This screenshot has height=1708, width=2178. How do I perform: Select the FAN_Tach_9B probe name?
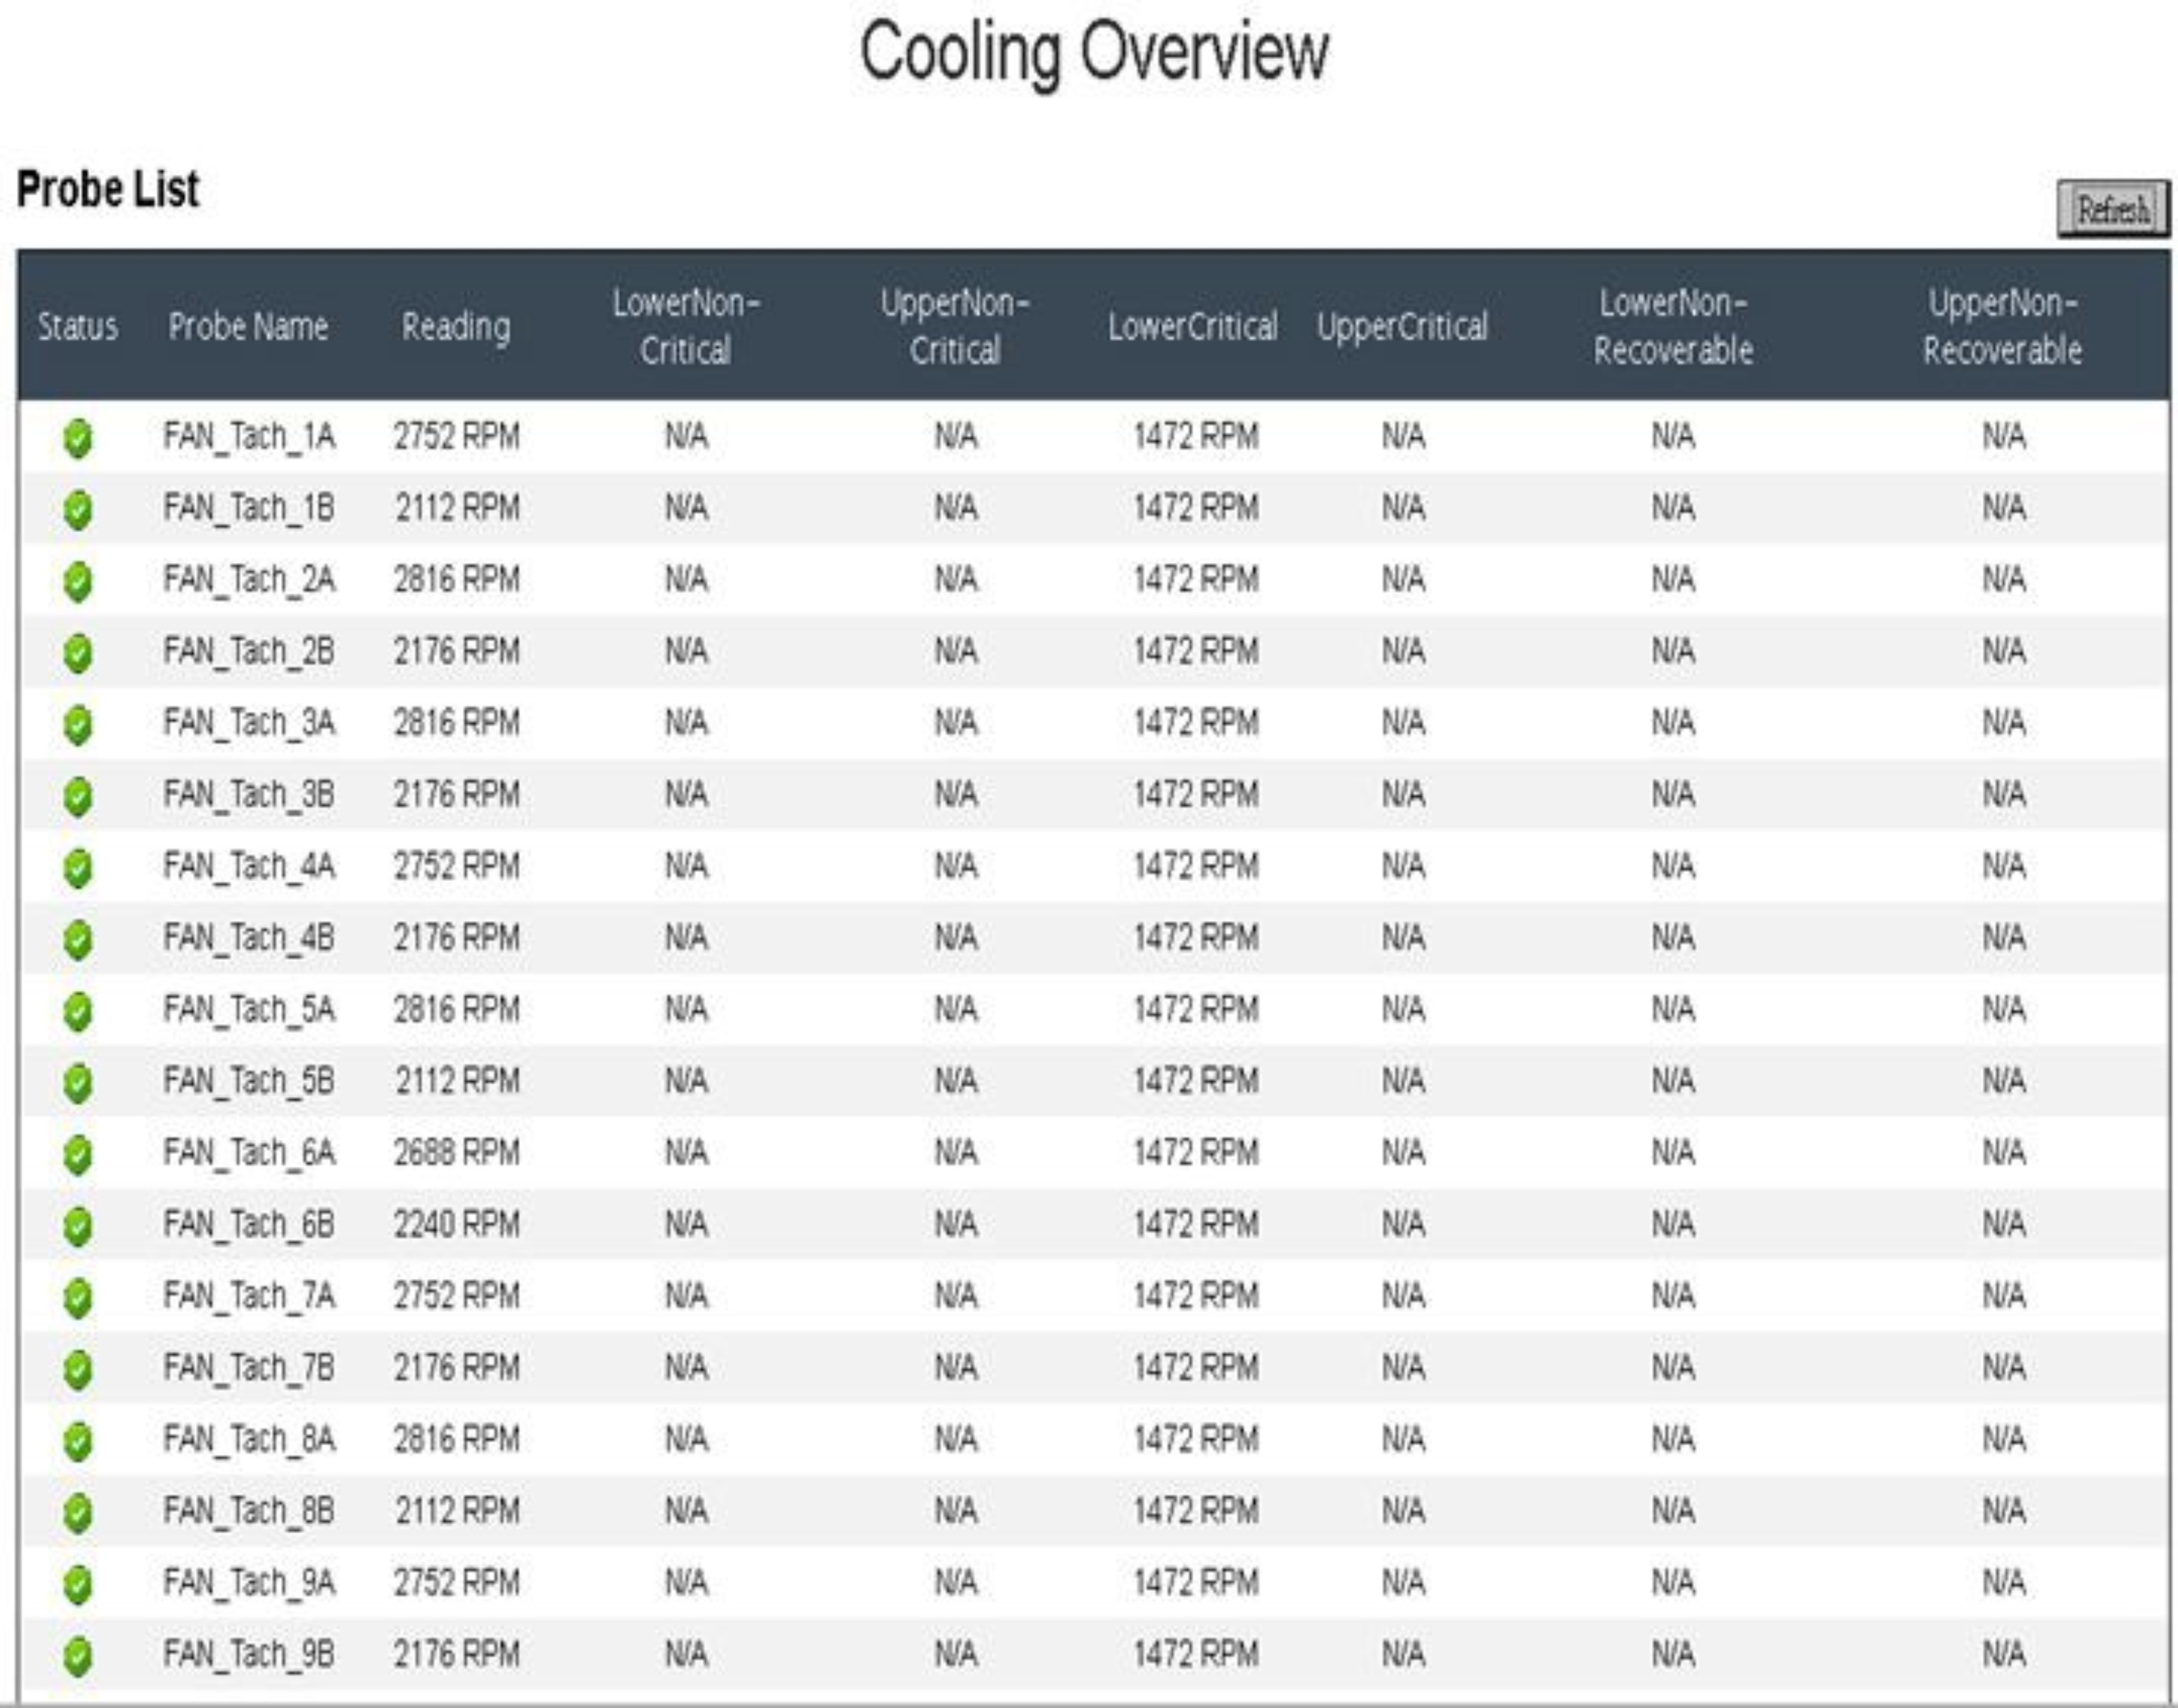coord(249,1655)
